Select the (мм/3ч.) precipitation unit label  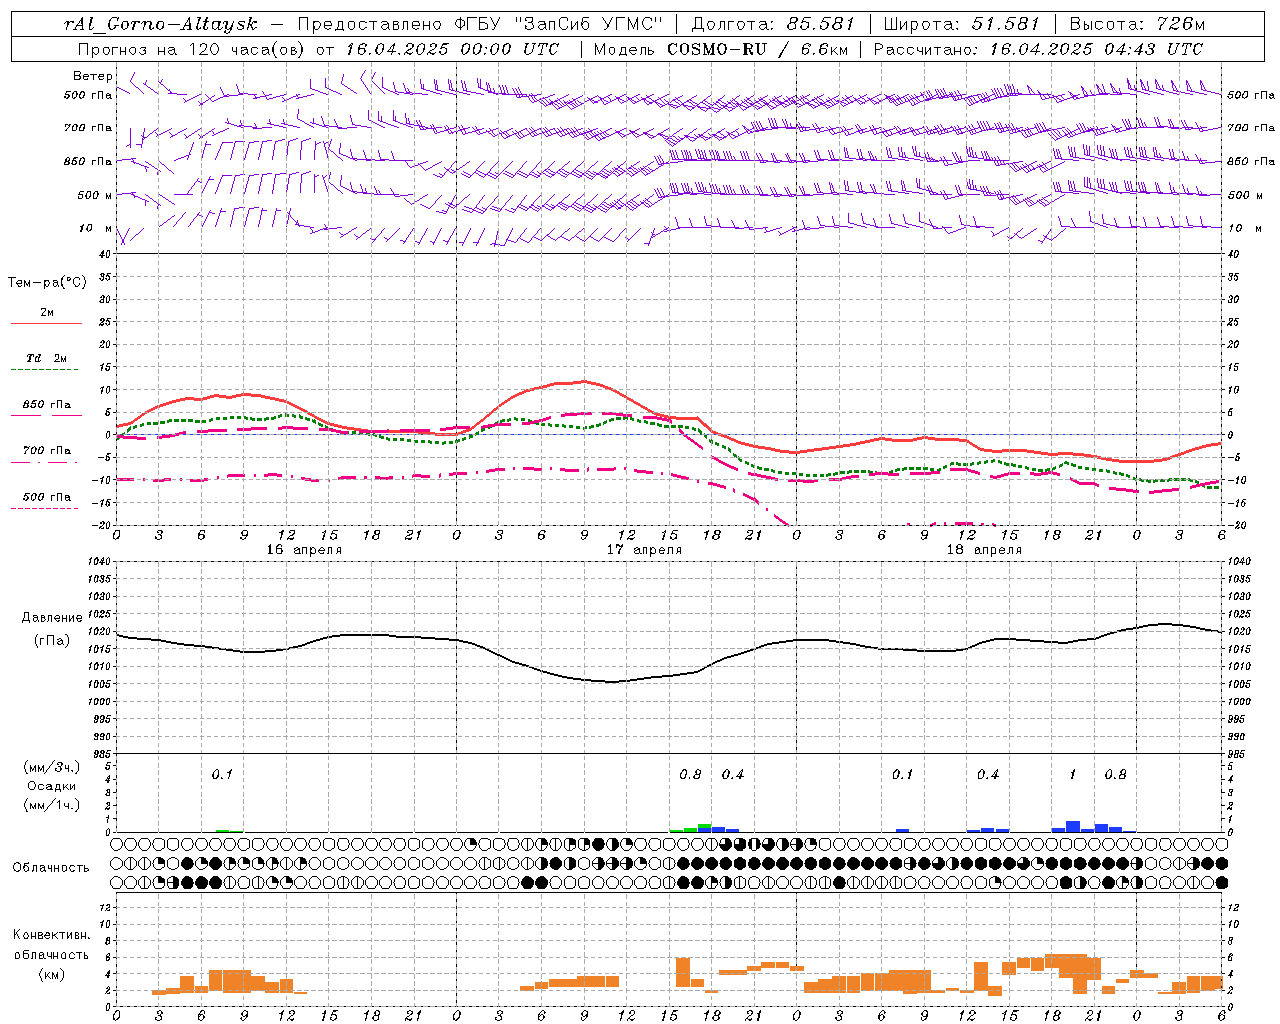pos(51,767)
